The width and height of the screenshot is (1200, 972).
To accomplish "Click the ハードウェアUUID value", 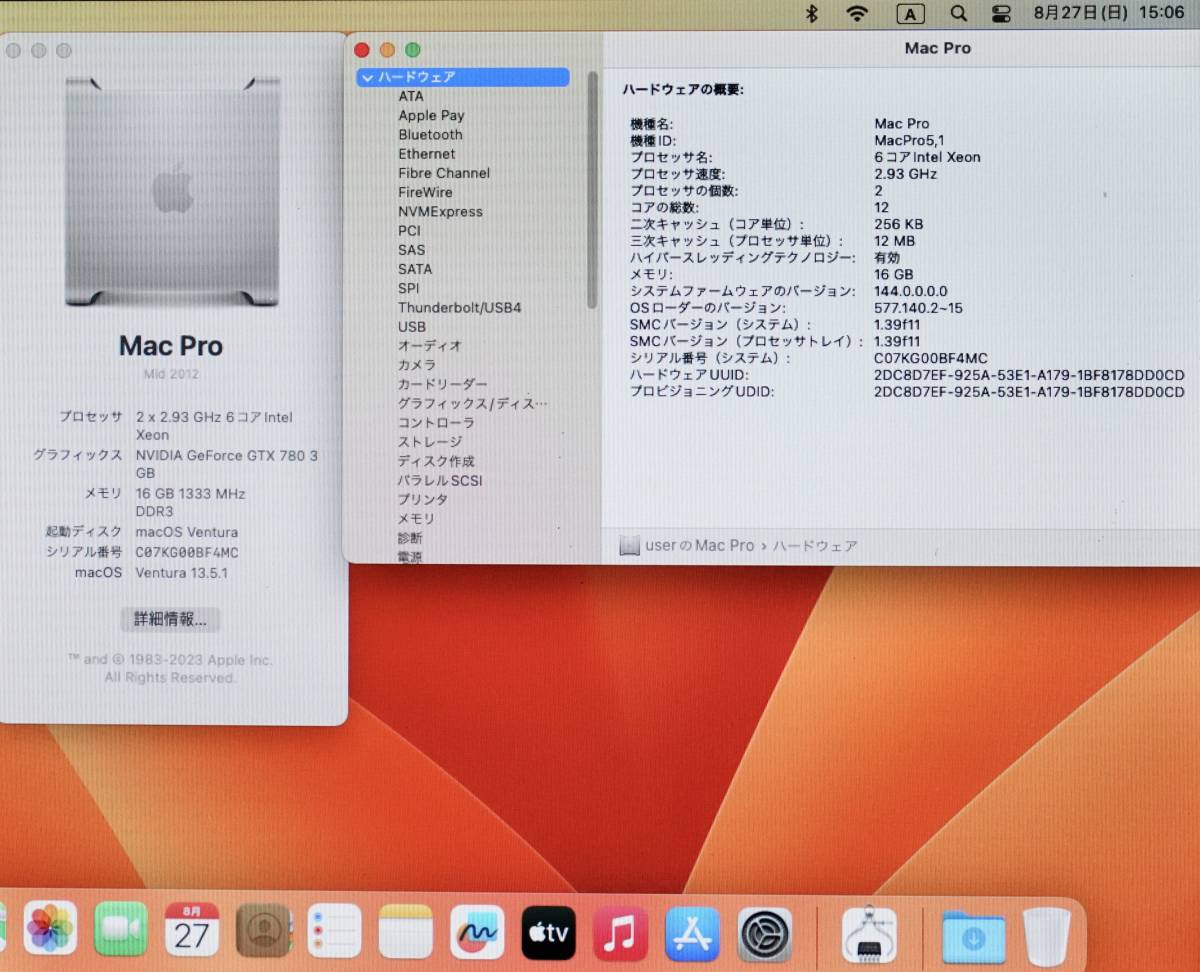I will pyautogui.click(x=1029, y=375).
